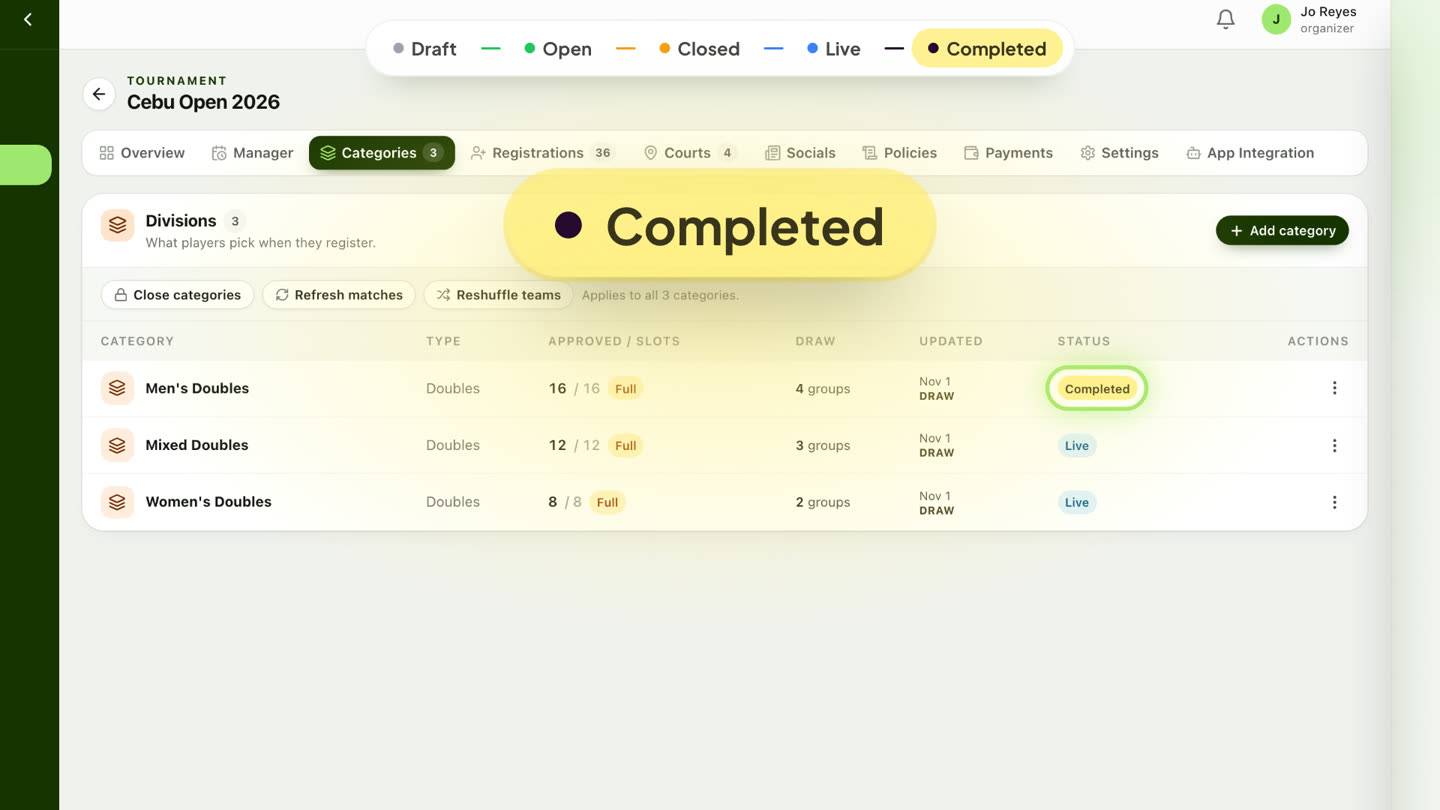
Task: Click the '4 groups' draw cell
Action: point(823,389)
